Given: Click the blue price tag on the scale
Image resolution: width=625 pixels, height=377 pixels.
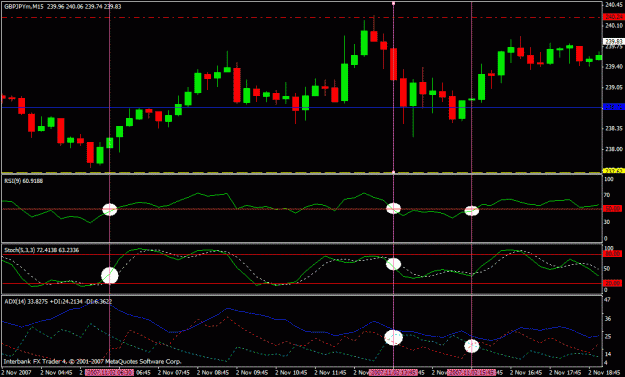Looking at the screenshot, I should (614, 107).
